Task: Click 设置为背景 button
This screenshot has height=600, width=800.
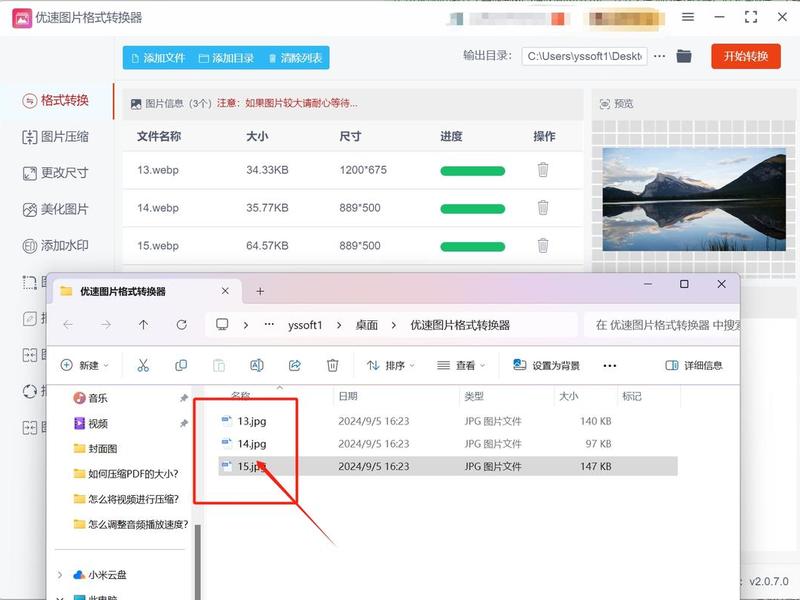Action: tap(546, 365)
